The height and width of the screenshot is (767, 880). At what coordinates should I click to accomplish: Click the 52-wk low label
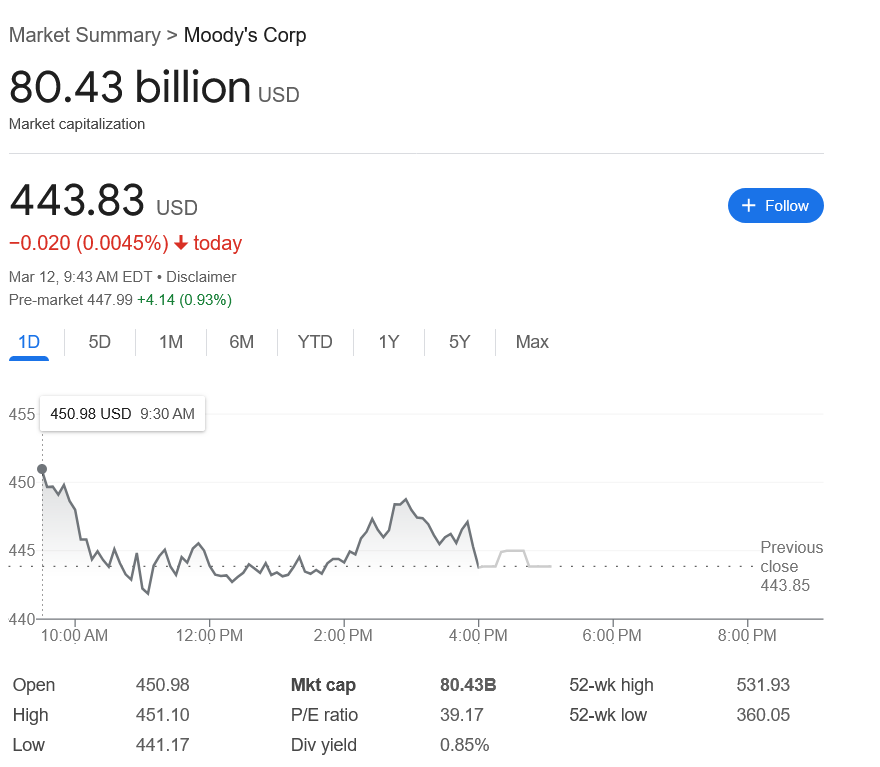pyautogui.click(x=608, y=715)
